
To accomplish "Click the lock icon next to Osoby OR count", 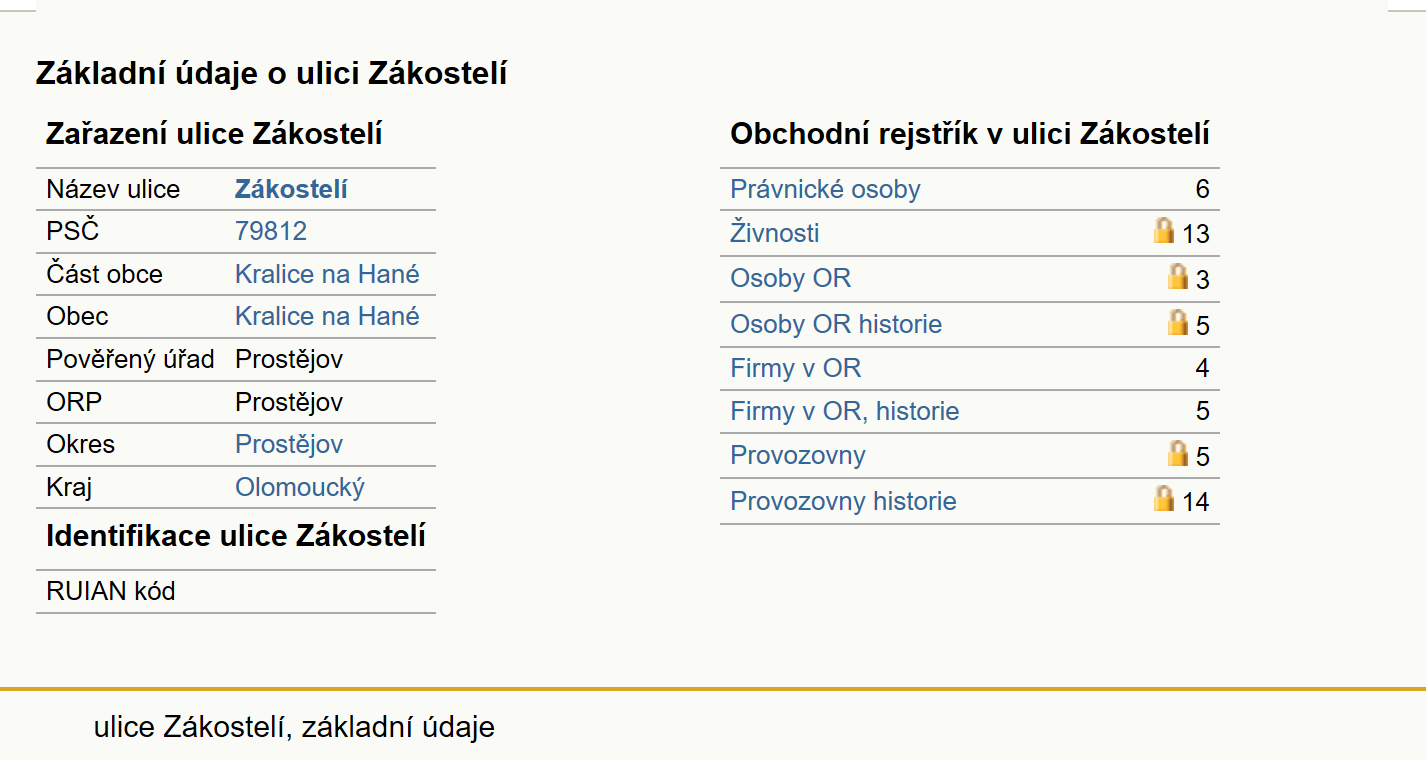I will pyautogui.click(x=1178, y=277).
